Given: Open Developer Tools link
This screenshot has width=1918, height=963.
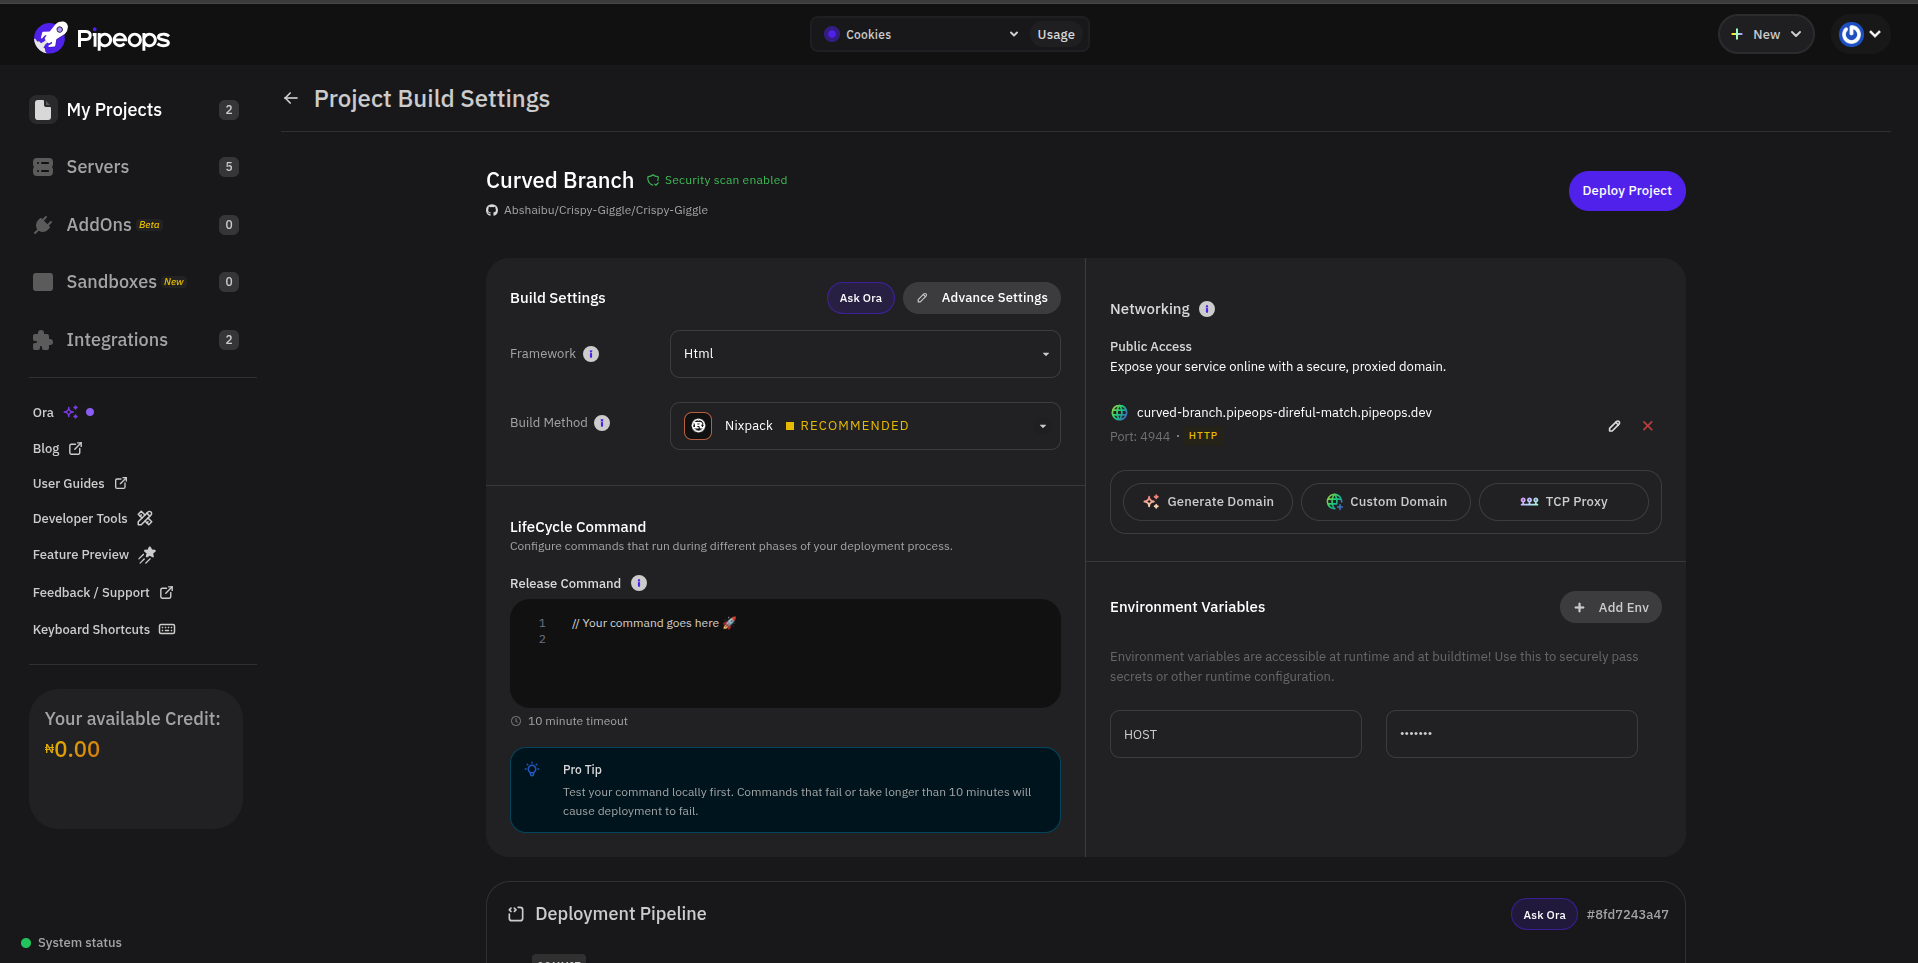Looking at the screenshot, I should (x=92, y=518).
